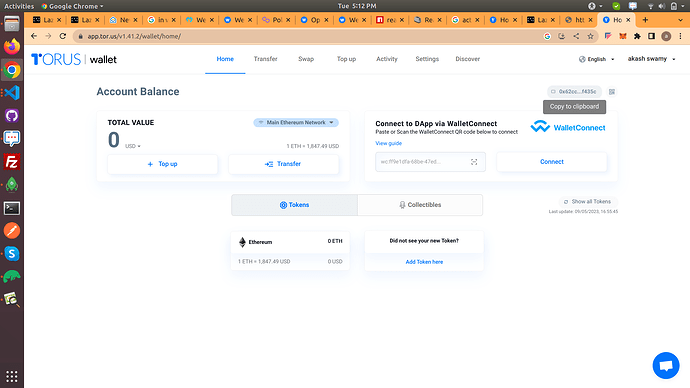Go back in browser history
Viewport: 690px width, 388px height.
34,36
